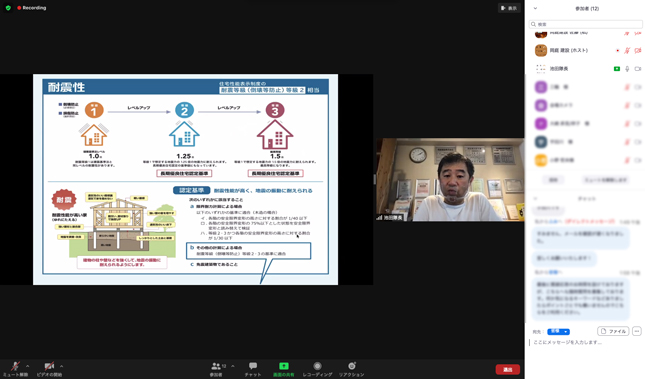Click the red leave meeting button
Viewport: 645px width, 379px height.
point(508,369)
